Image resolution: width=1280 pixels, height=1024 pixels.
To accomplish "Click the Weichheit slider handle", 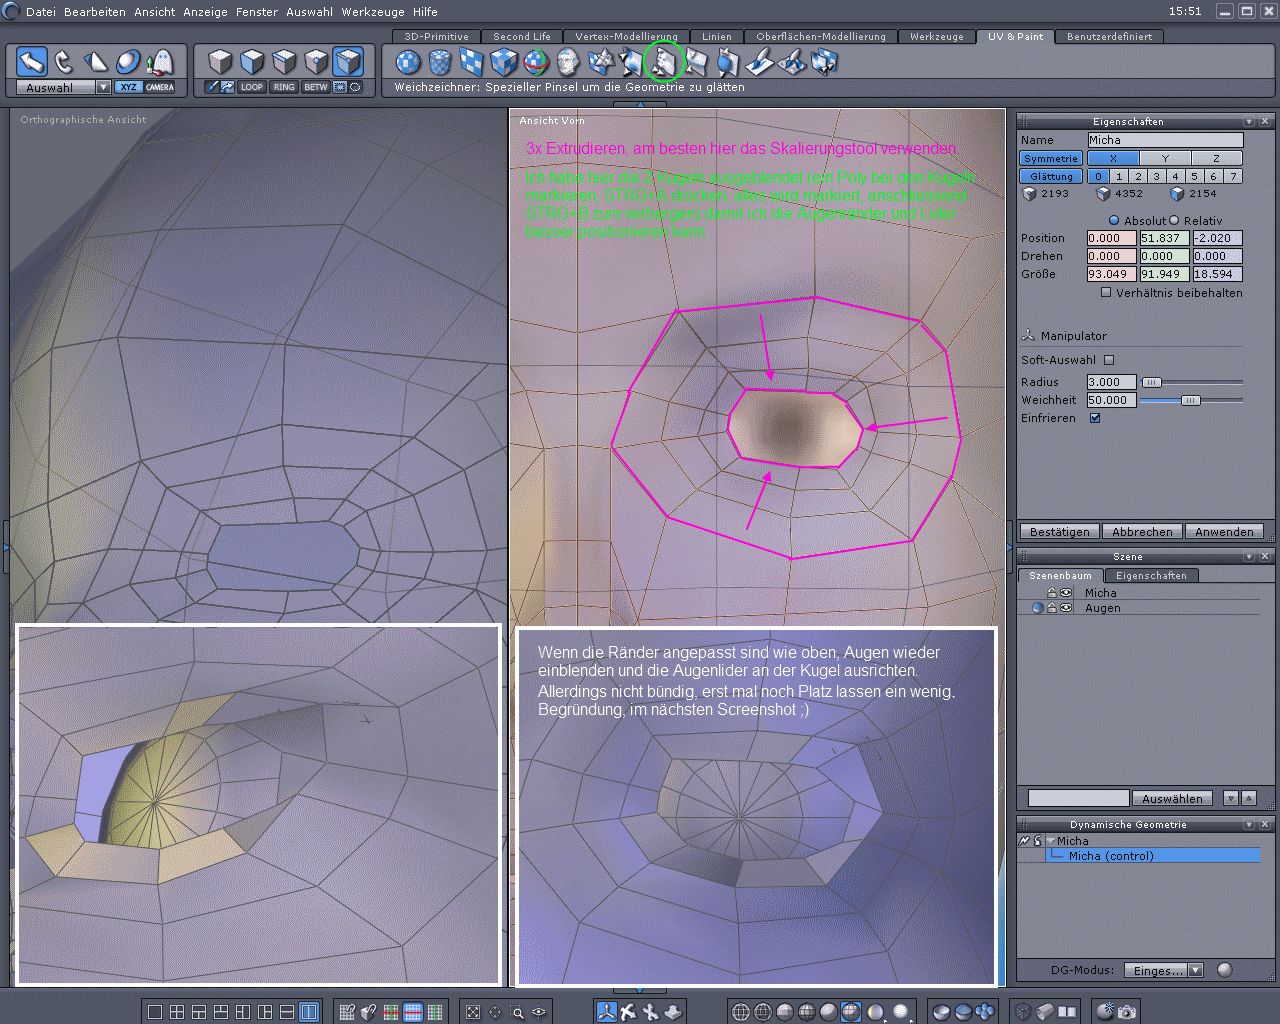I will click(1190, 400).
